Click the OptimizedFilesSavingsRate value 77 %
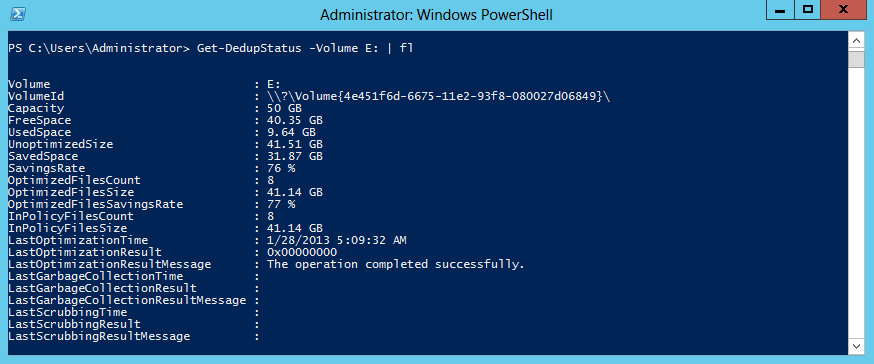Screen dimensions: 874x364 click(x=281, y=205)
